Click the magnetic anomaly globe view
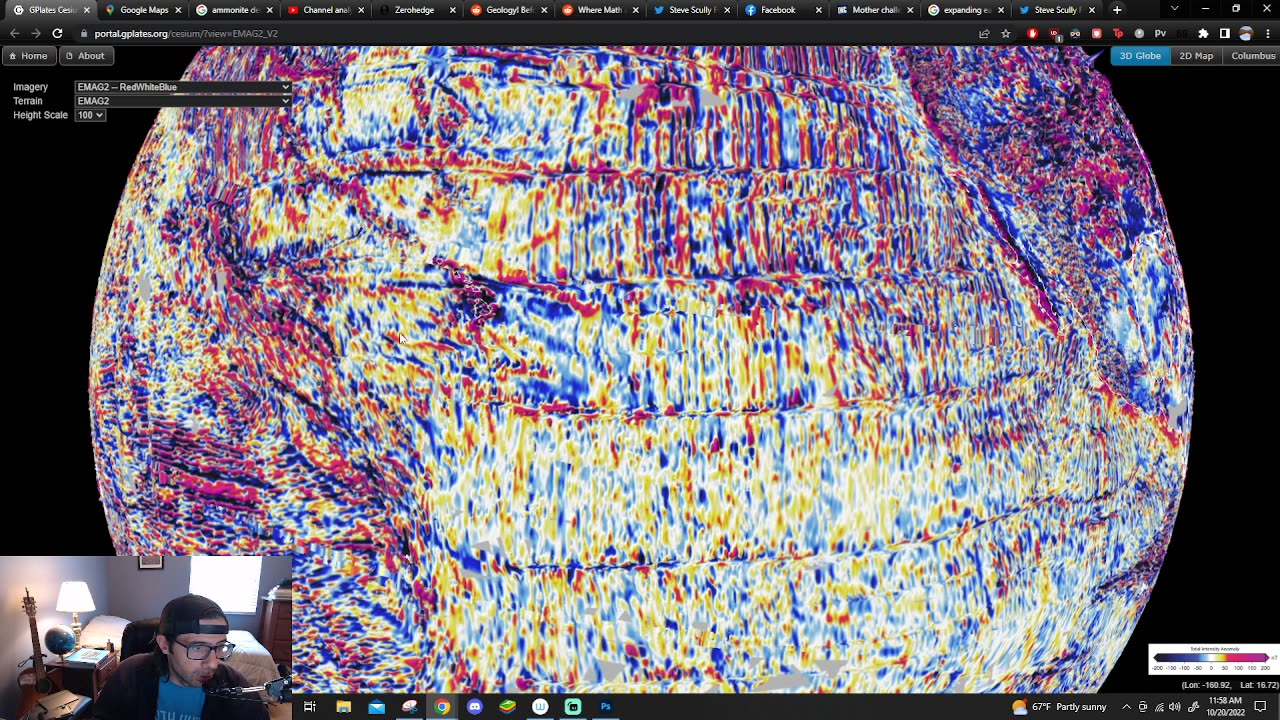This screenshot has height=720, width=1280. point(640,370)
